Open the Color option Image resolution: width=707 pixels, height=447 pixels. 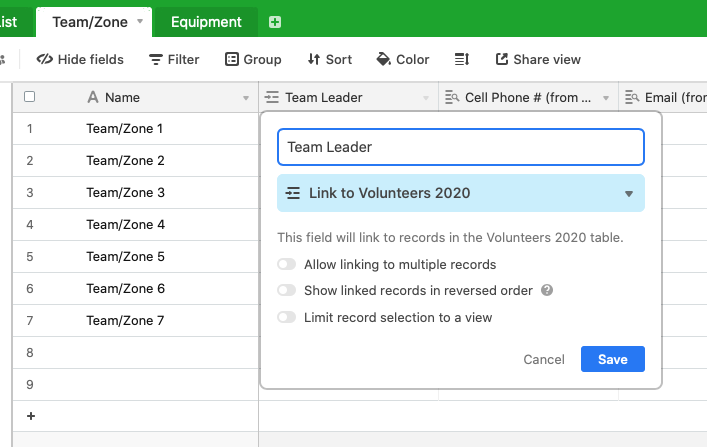[x=403, y=59]
